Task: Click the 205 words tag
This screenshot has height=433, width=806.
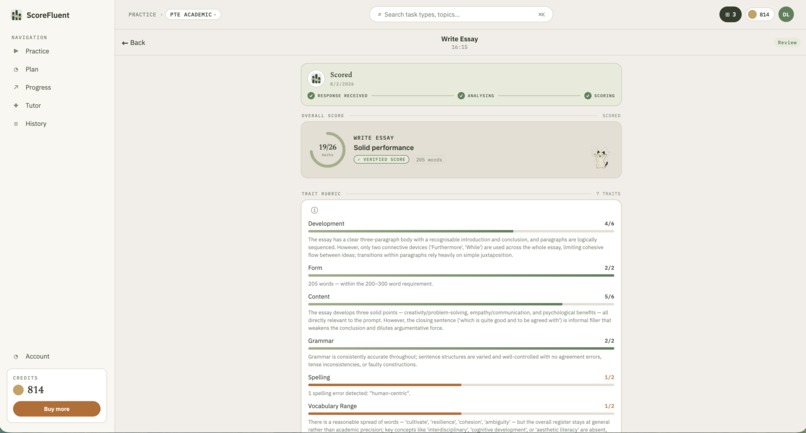Action: [x=429, y=160]
